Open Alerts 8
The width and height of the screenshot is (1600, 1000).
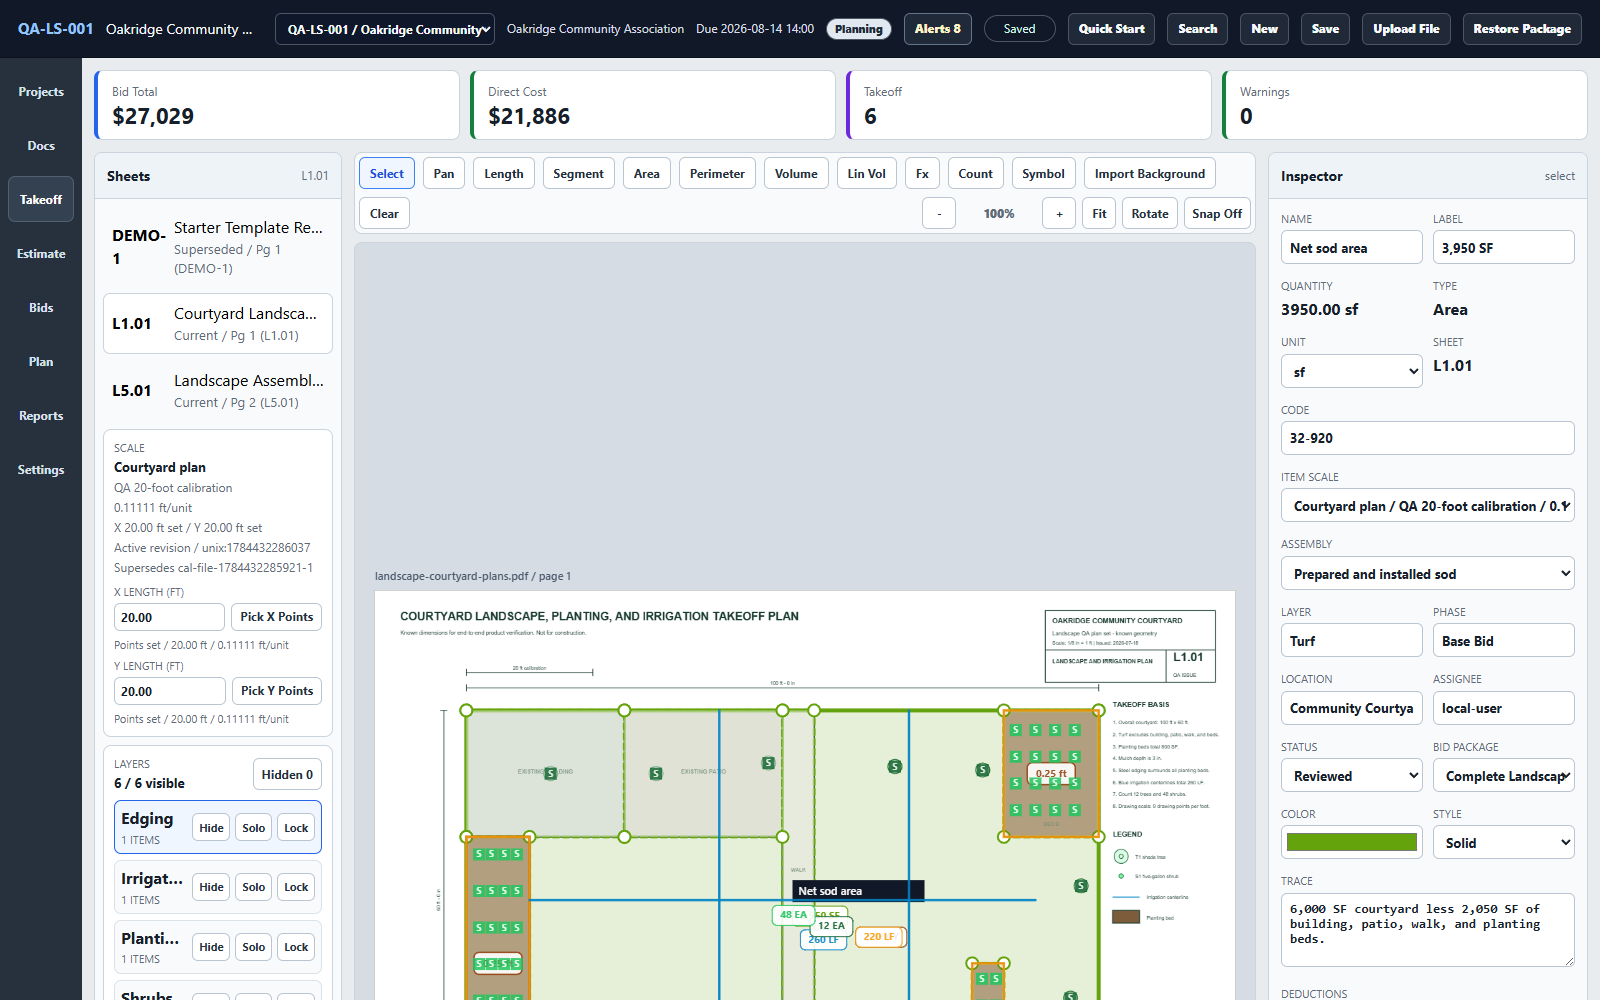point(938,29)
